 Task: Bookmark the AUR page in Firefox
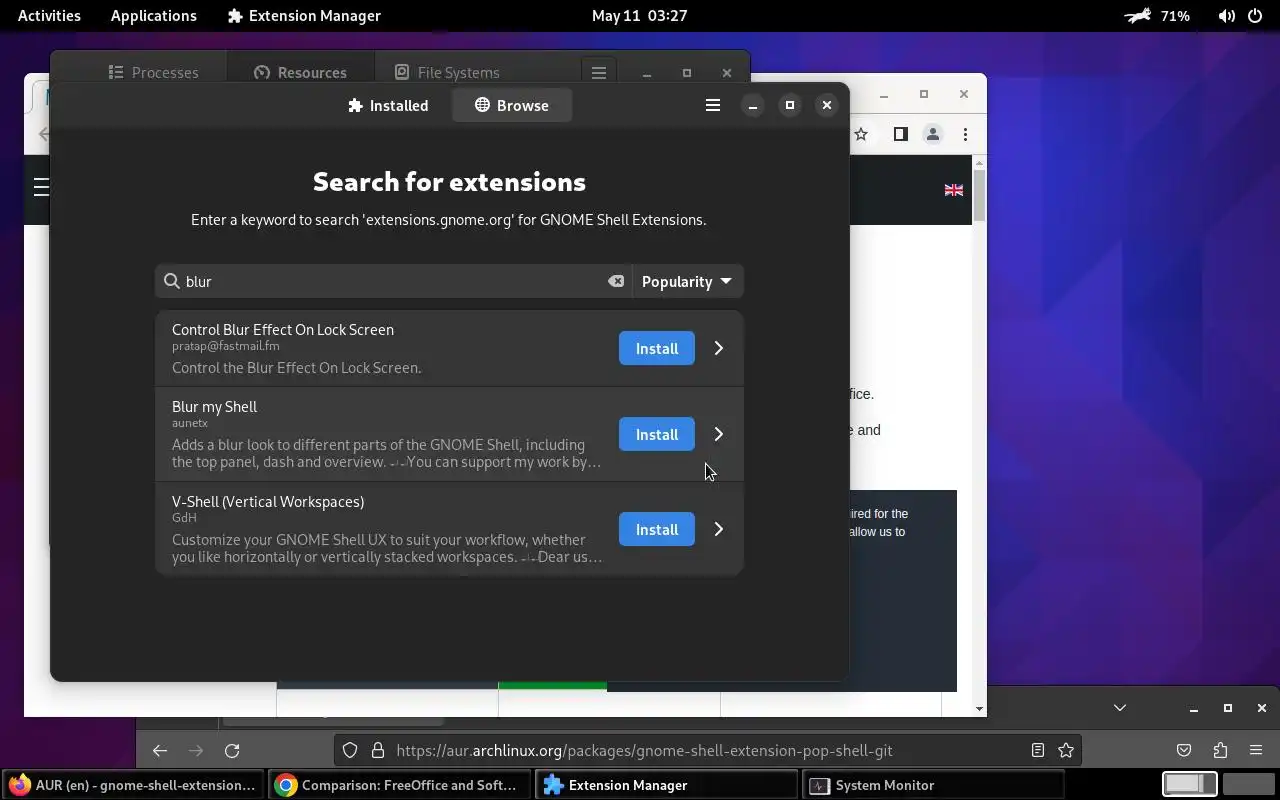[1066, 750]
